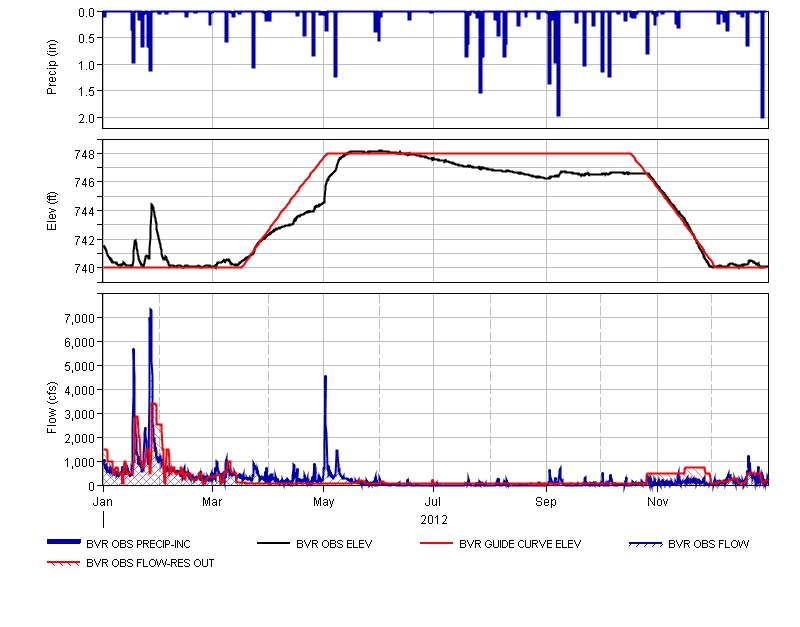800x627 pixels.
Task: Click the BVR OBS FLOW-RES OUT legend label
Action: pos(150,563)
